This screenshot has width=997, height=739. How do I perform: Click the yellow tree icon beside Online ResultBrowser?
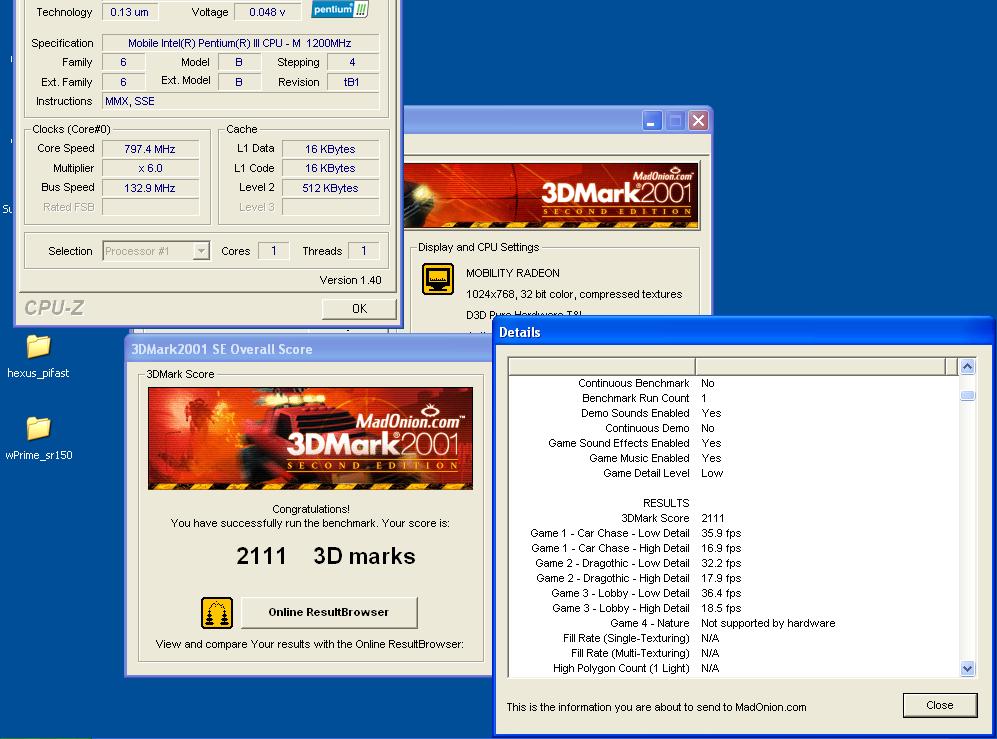(x=217, y=612)
